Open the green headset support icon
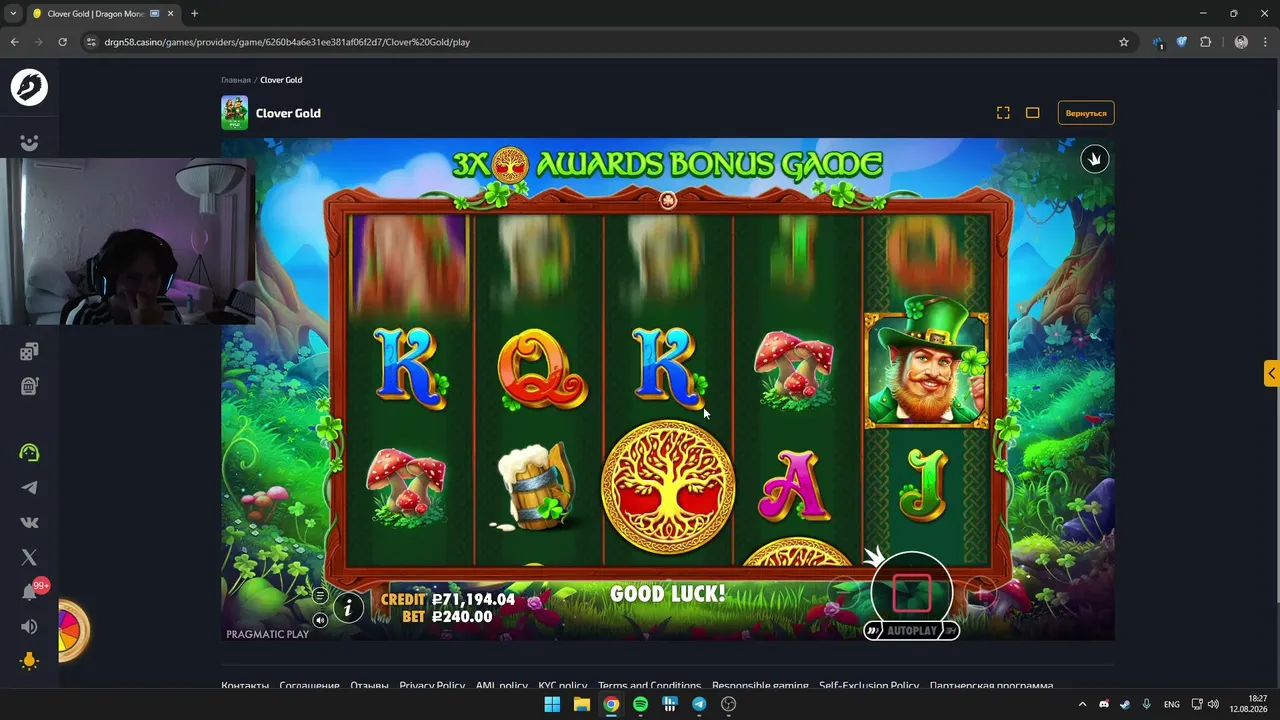This screenshot has width=1280, height=720. click(29, 453)
